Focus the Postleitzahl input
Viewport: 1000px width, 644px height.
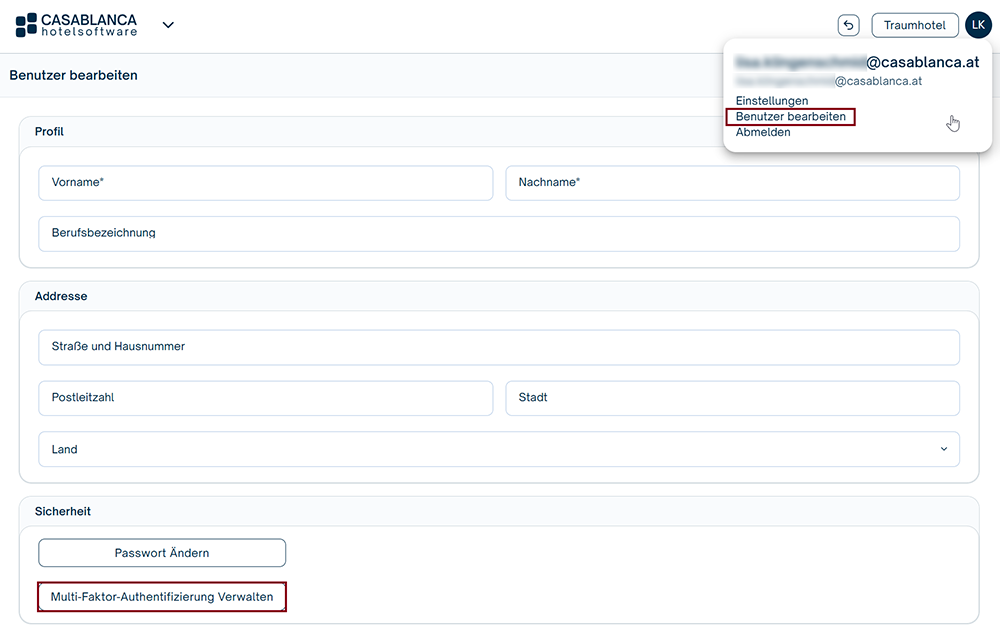pyautogui.click(x=265, y=398)
